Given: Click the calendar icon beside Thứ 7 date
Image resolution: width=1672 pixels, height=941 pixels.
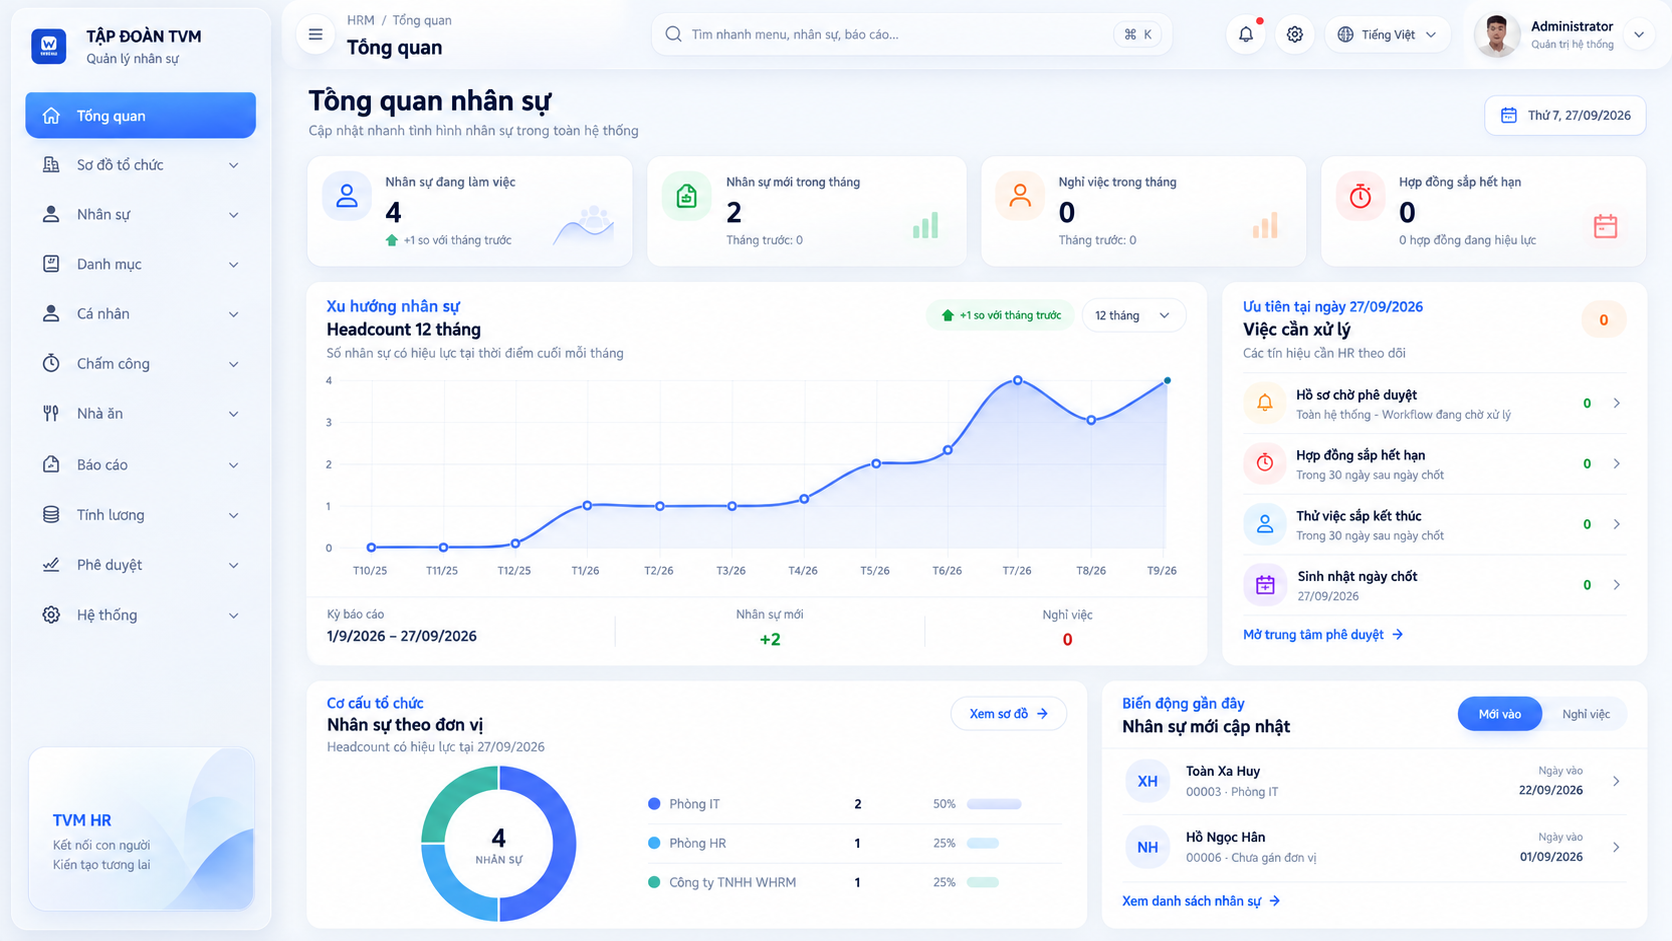Looking at the screenshot, I should coord(1509,115).
